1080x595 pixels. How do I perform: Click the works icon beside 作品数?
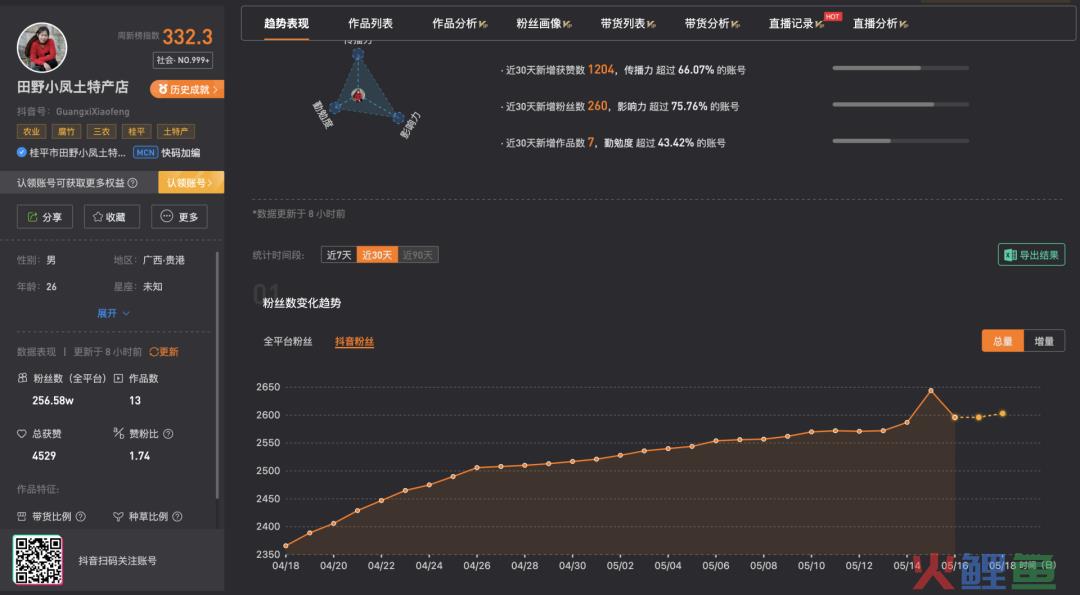(118, 378)
